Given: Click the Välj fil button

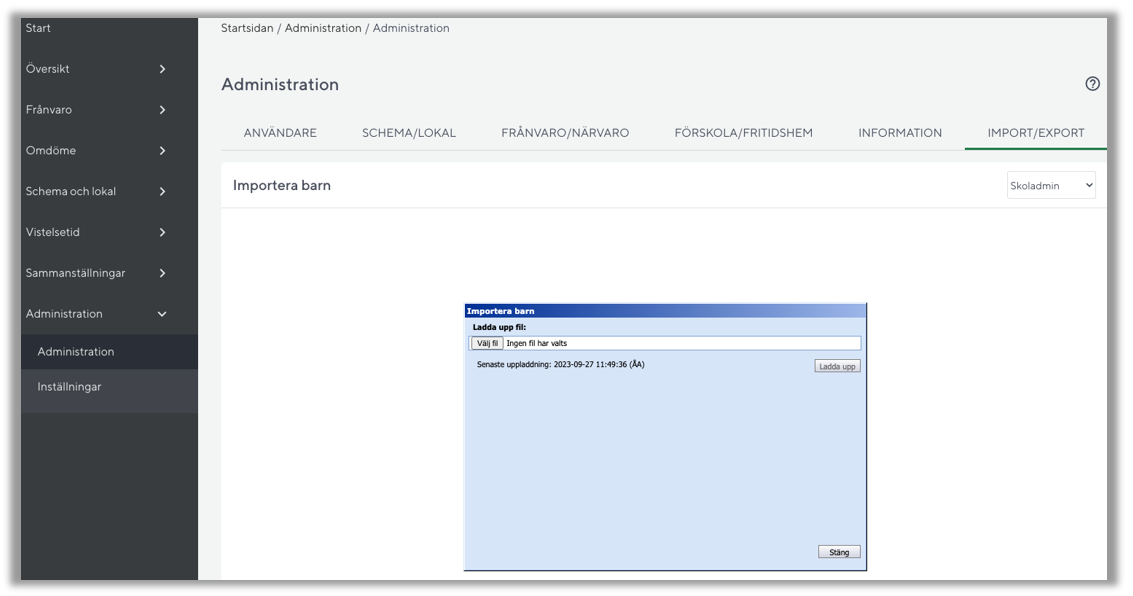Looking at the screenshot, I should 487,343.
